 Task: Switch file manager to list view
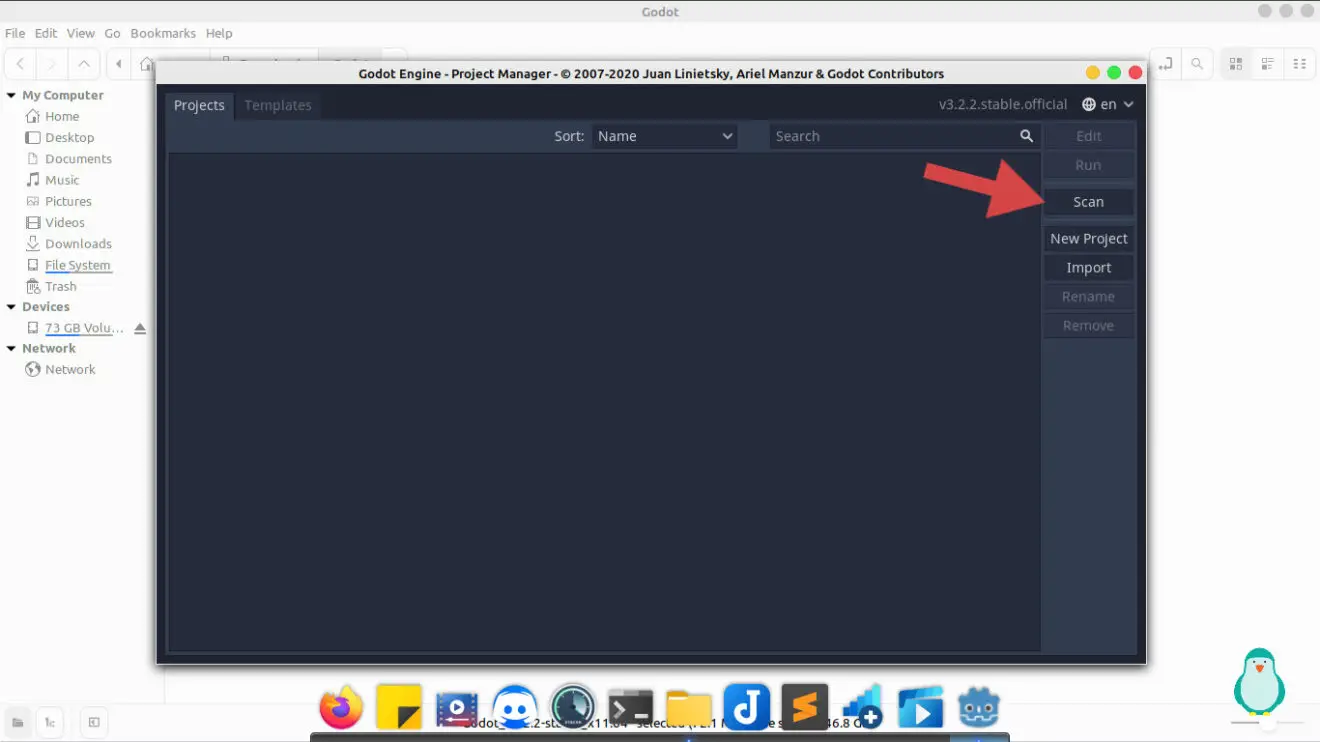coord(1268,64)
